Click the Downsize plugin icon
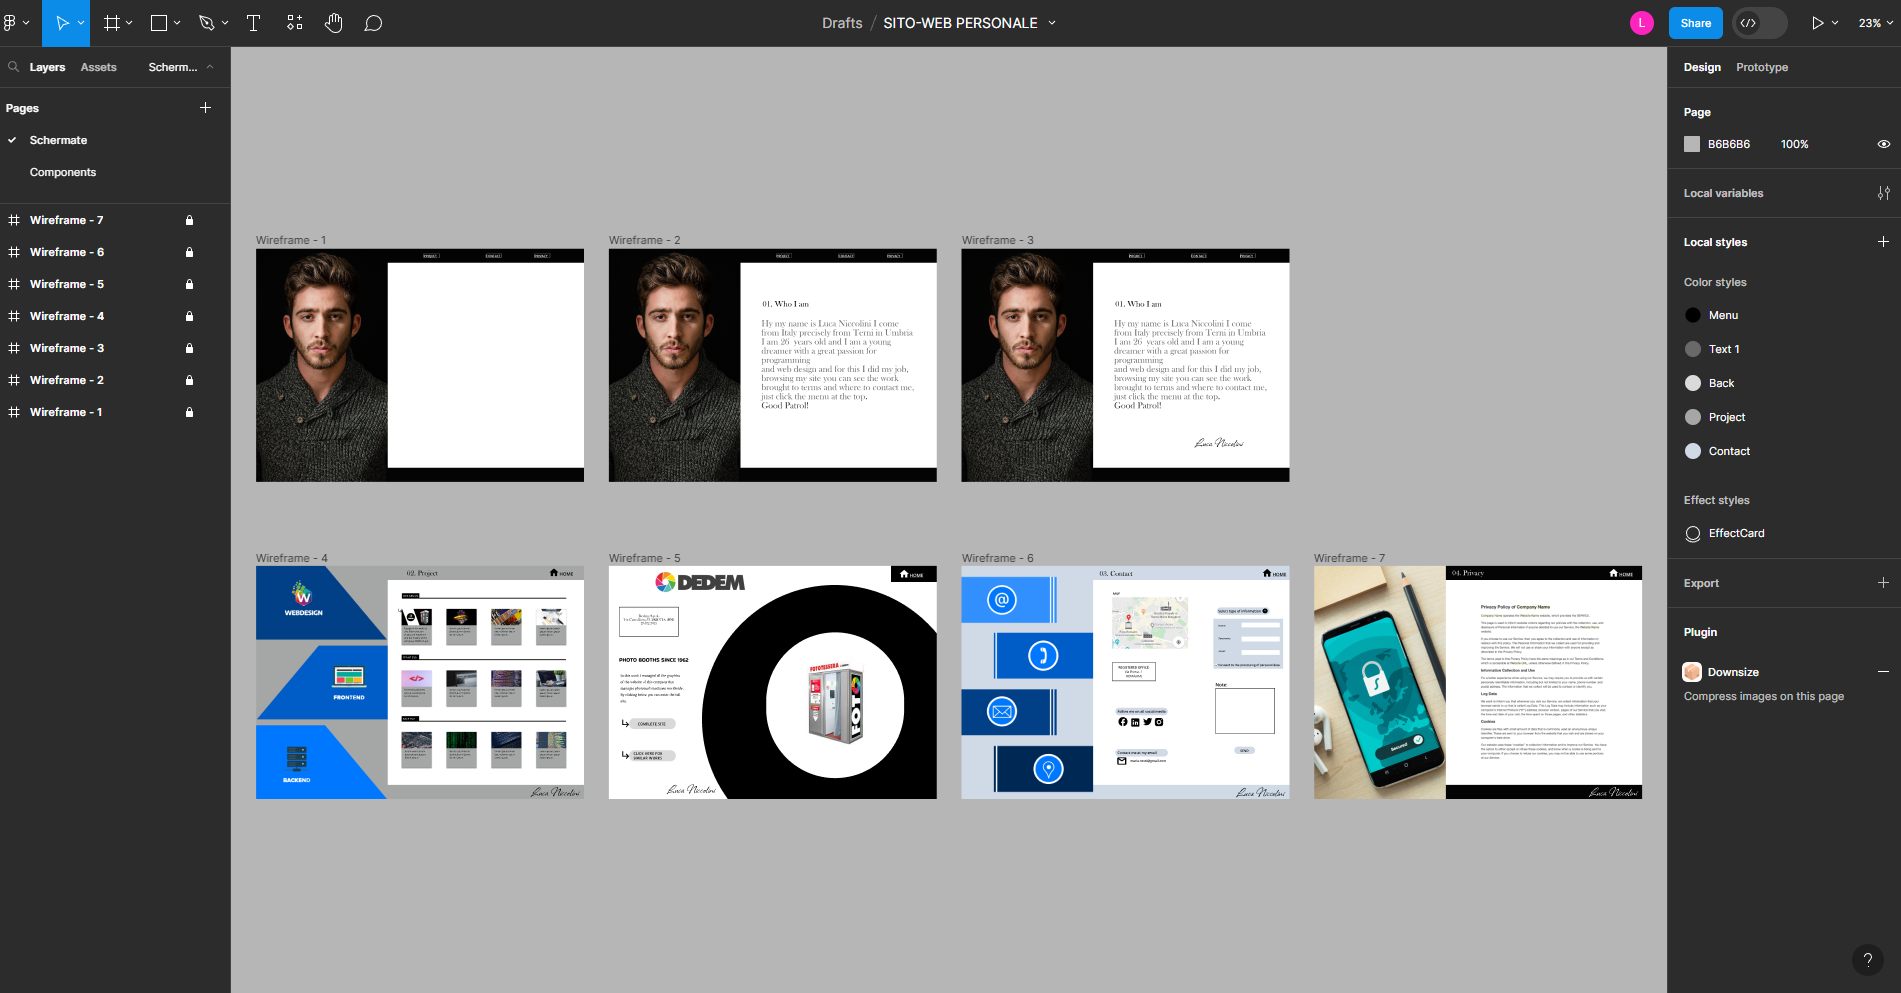1901x993 pixels. pyautogui.click(x=1692, y=672)
